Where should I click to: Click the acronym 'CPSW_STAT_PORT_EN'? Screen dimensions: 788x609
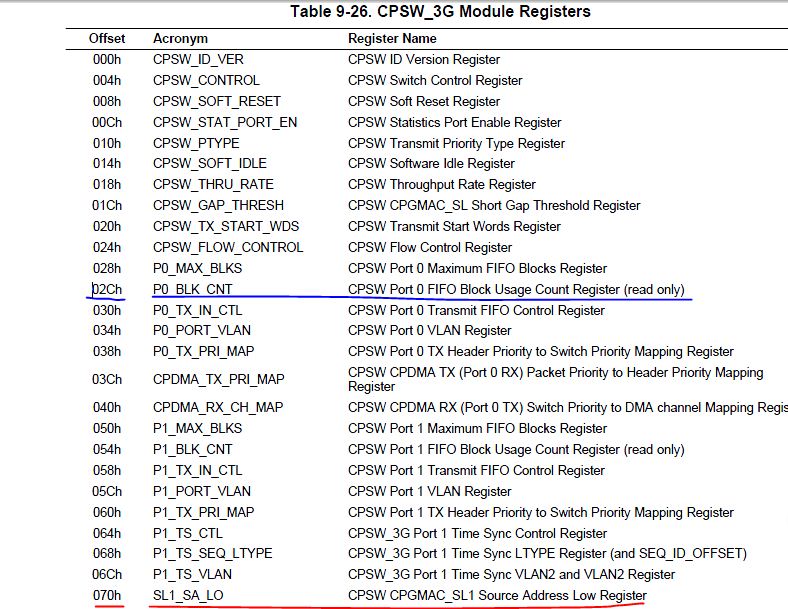tap(225, 123)
